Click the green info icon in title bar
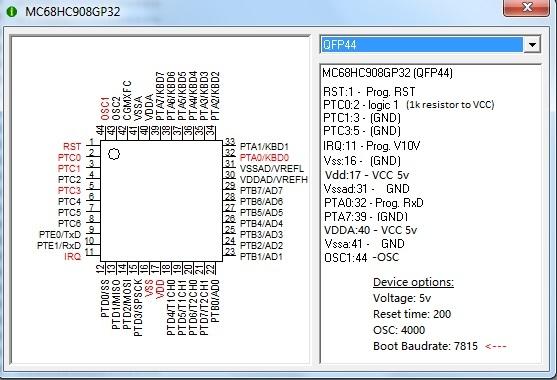Image resolution: width=557 pixels, height=380 pixels. click(x=12, y=12)
